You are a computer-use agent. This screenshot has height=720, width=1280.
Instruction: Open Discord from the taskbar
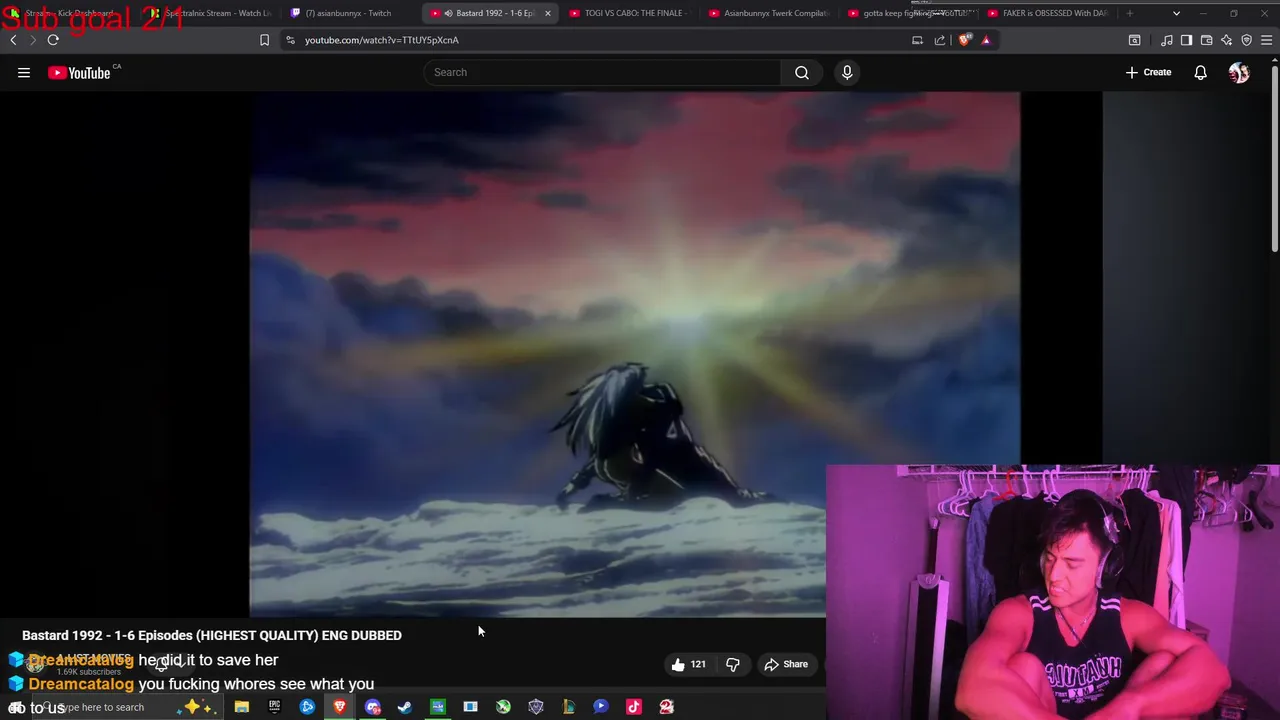click(x=373, y=707)
